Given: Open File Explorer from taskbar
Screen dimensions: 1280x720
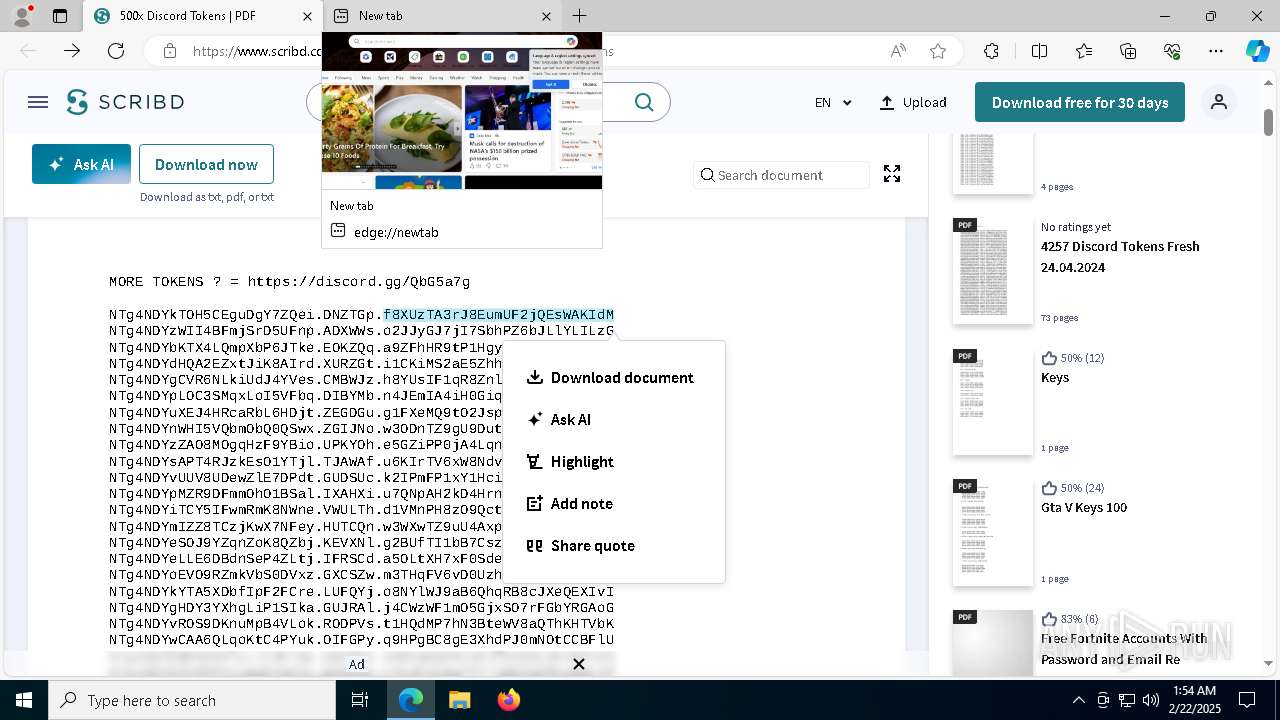Looking at the screenshot, I should tap(459, 700).
